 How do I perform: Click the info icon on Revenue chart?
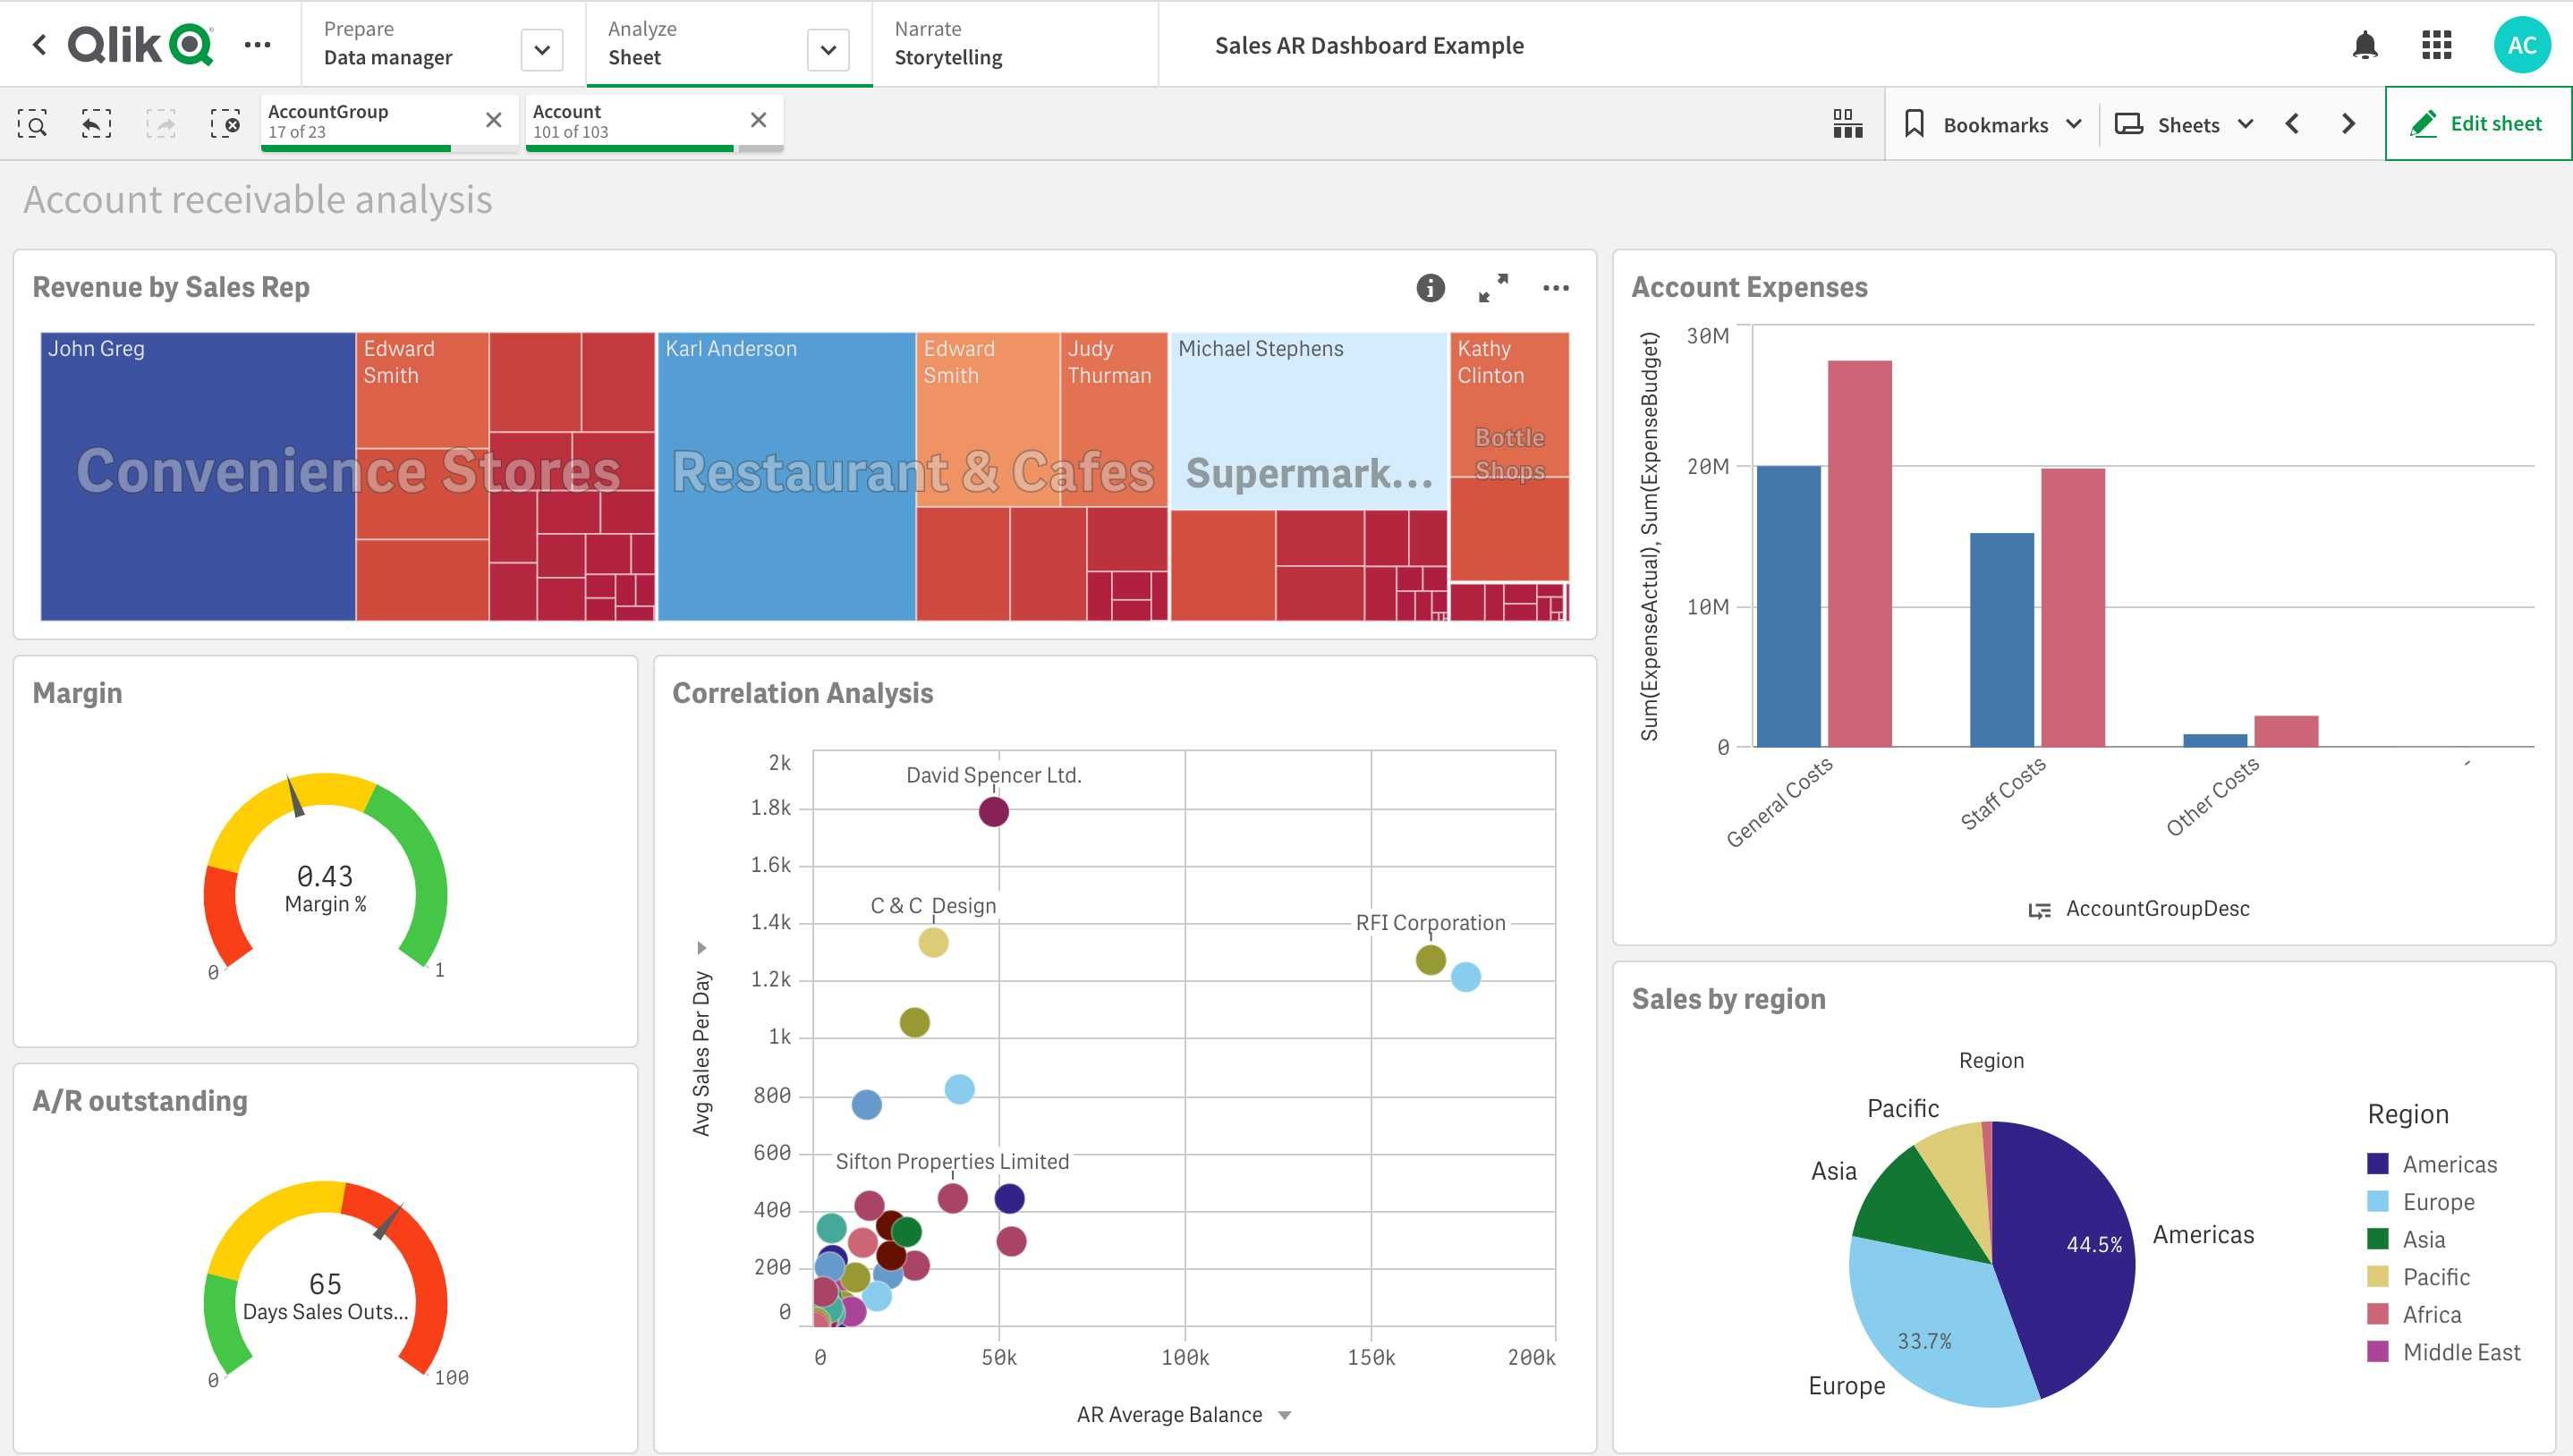point(1430,288)
